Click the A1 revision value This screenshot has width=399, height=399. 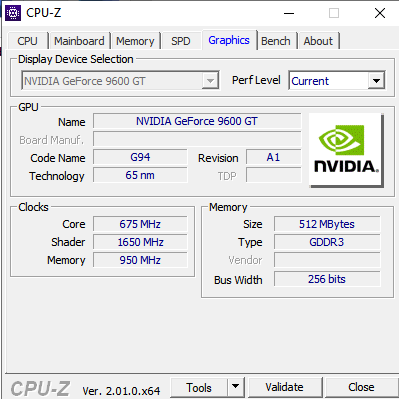coord(273,157)
